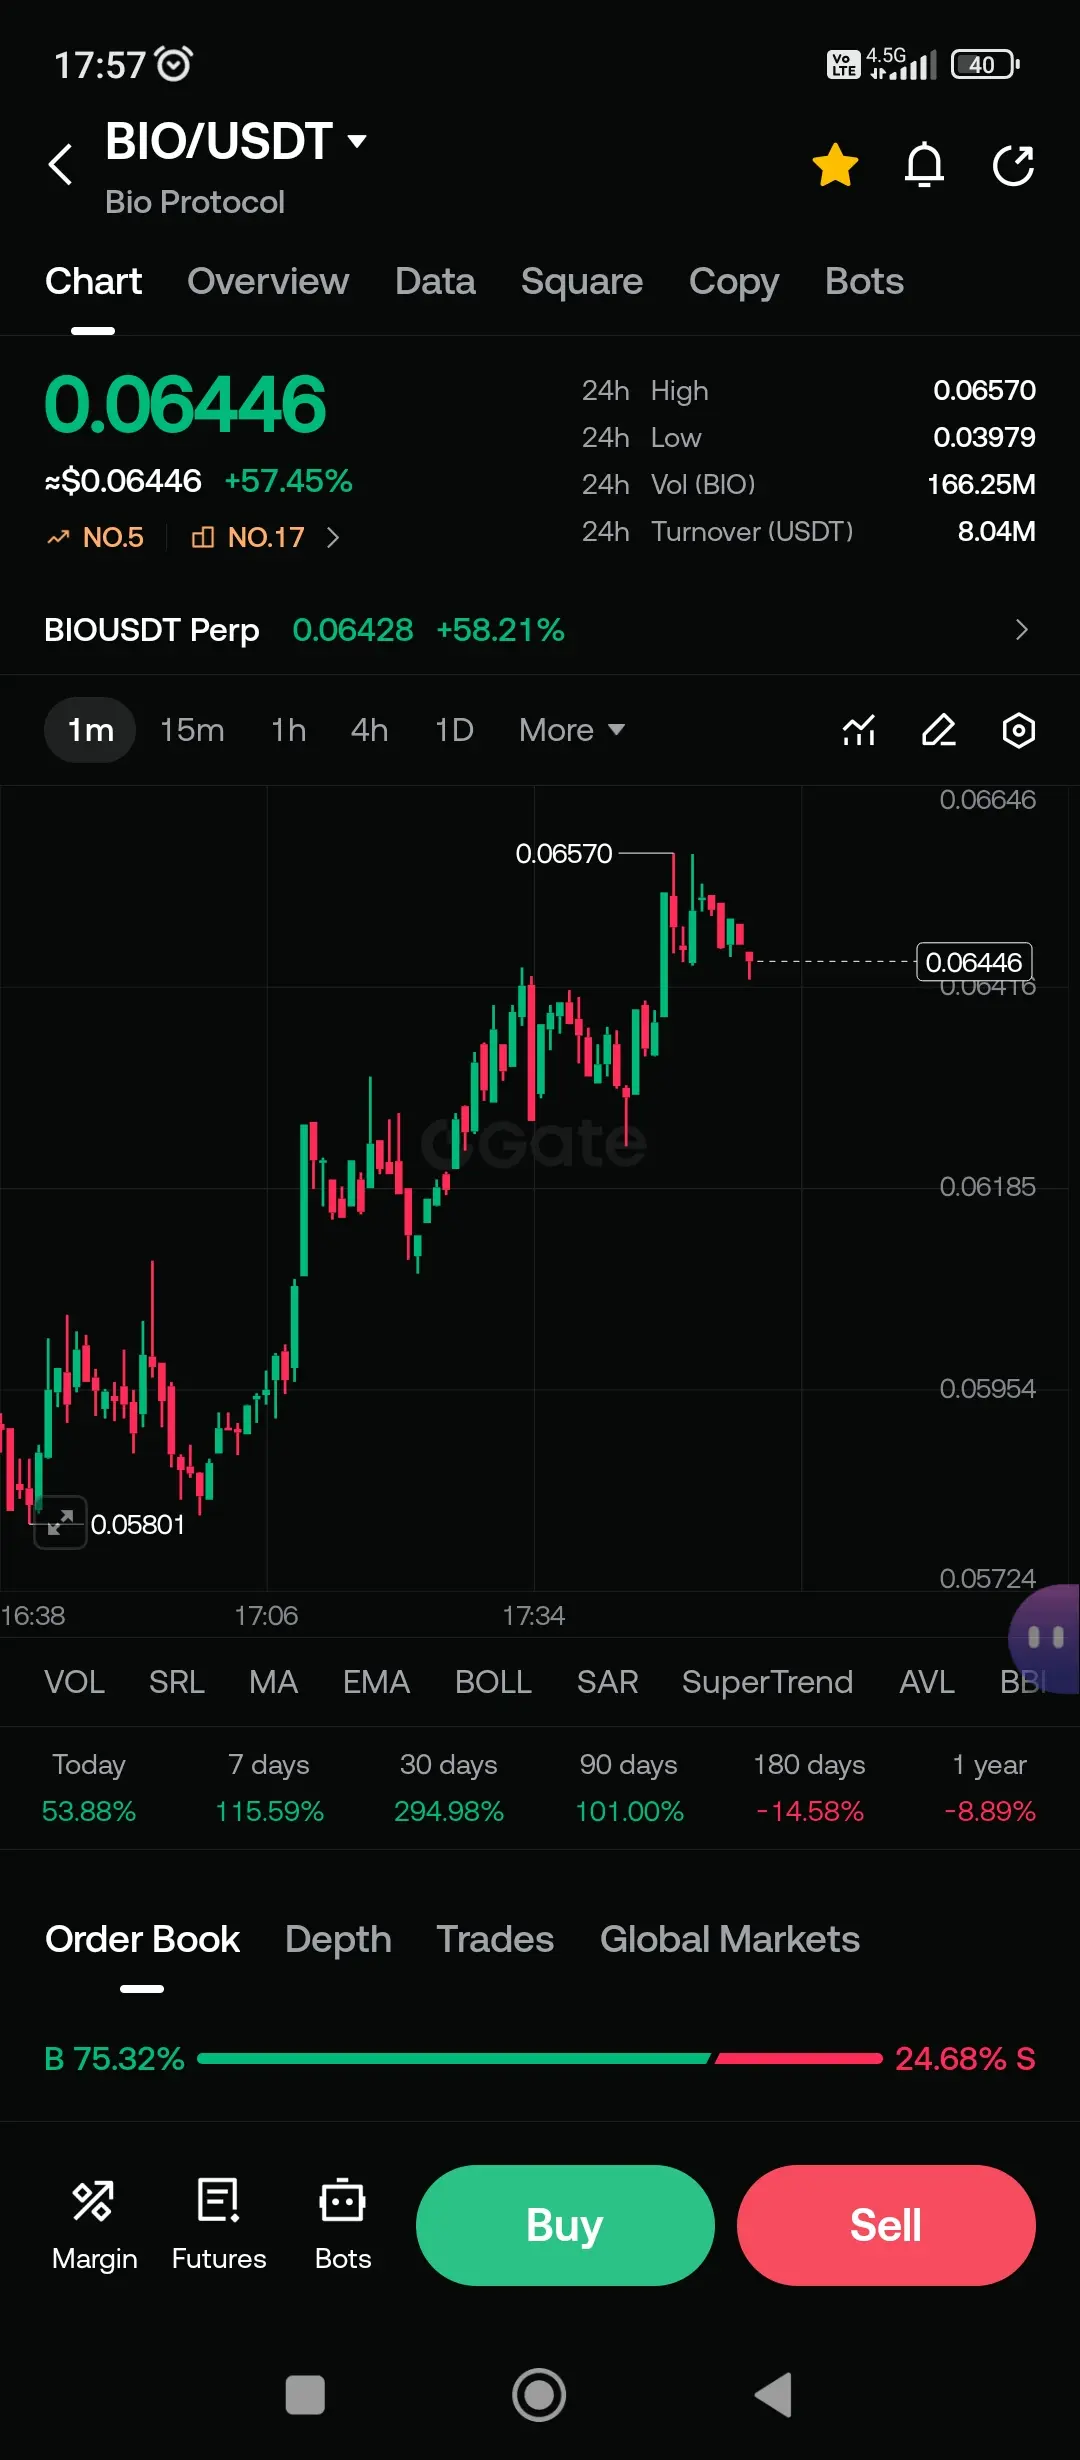Open BIOUSDT Perp contract row
The image size is (1080, 2460).
point(540,630)
